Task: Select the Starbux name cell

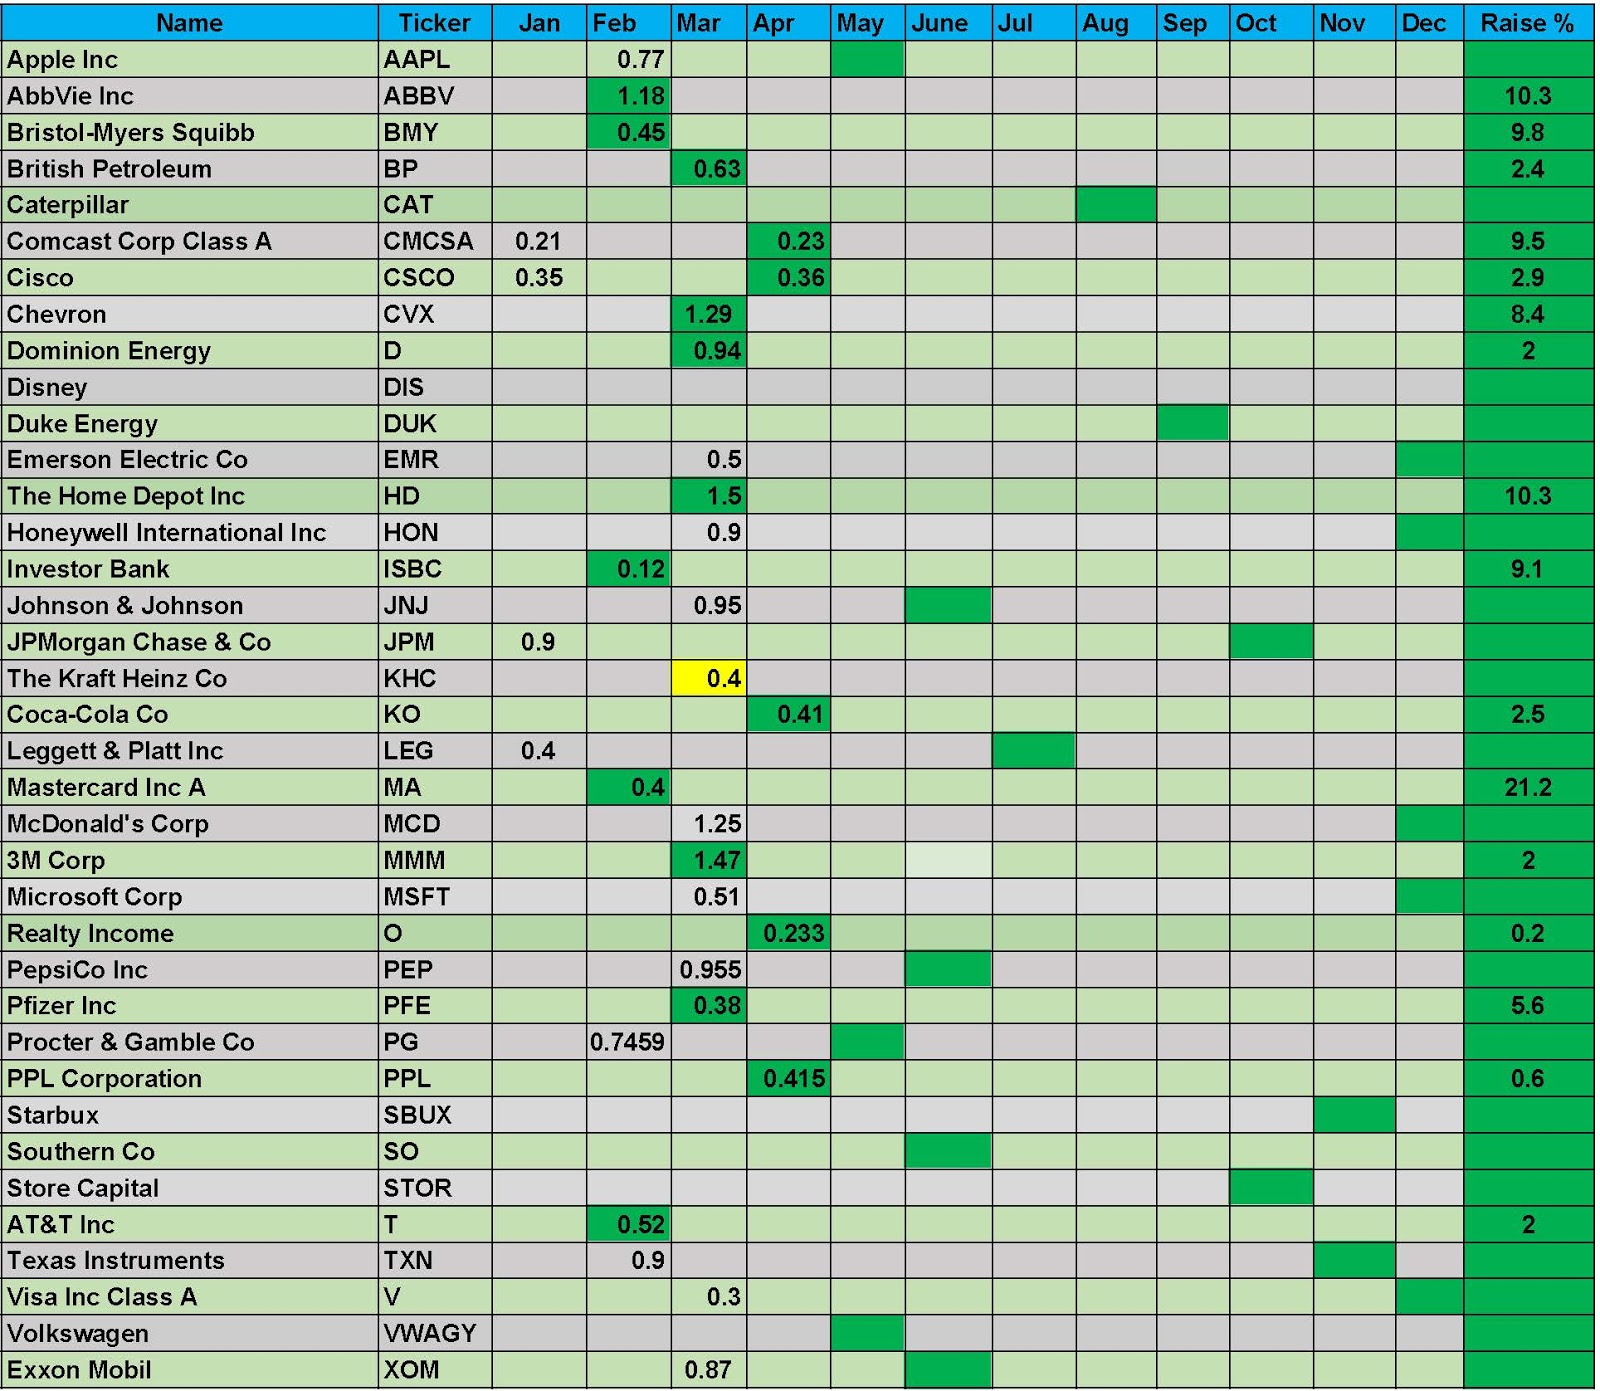Action: pos(190,1114)
